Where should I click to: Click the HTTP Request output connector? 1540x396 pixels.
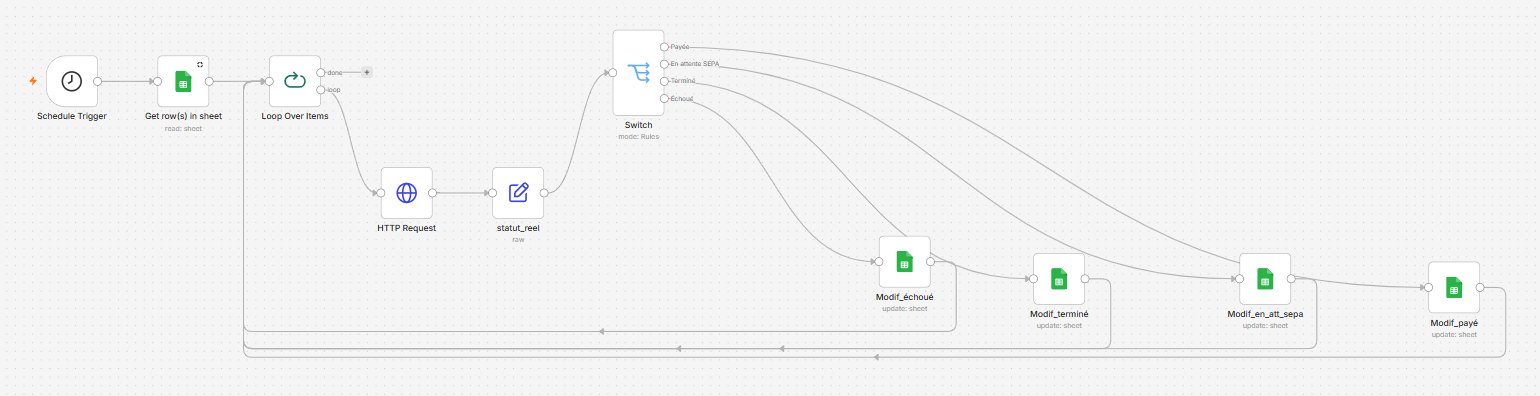(x=432, y=193)
